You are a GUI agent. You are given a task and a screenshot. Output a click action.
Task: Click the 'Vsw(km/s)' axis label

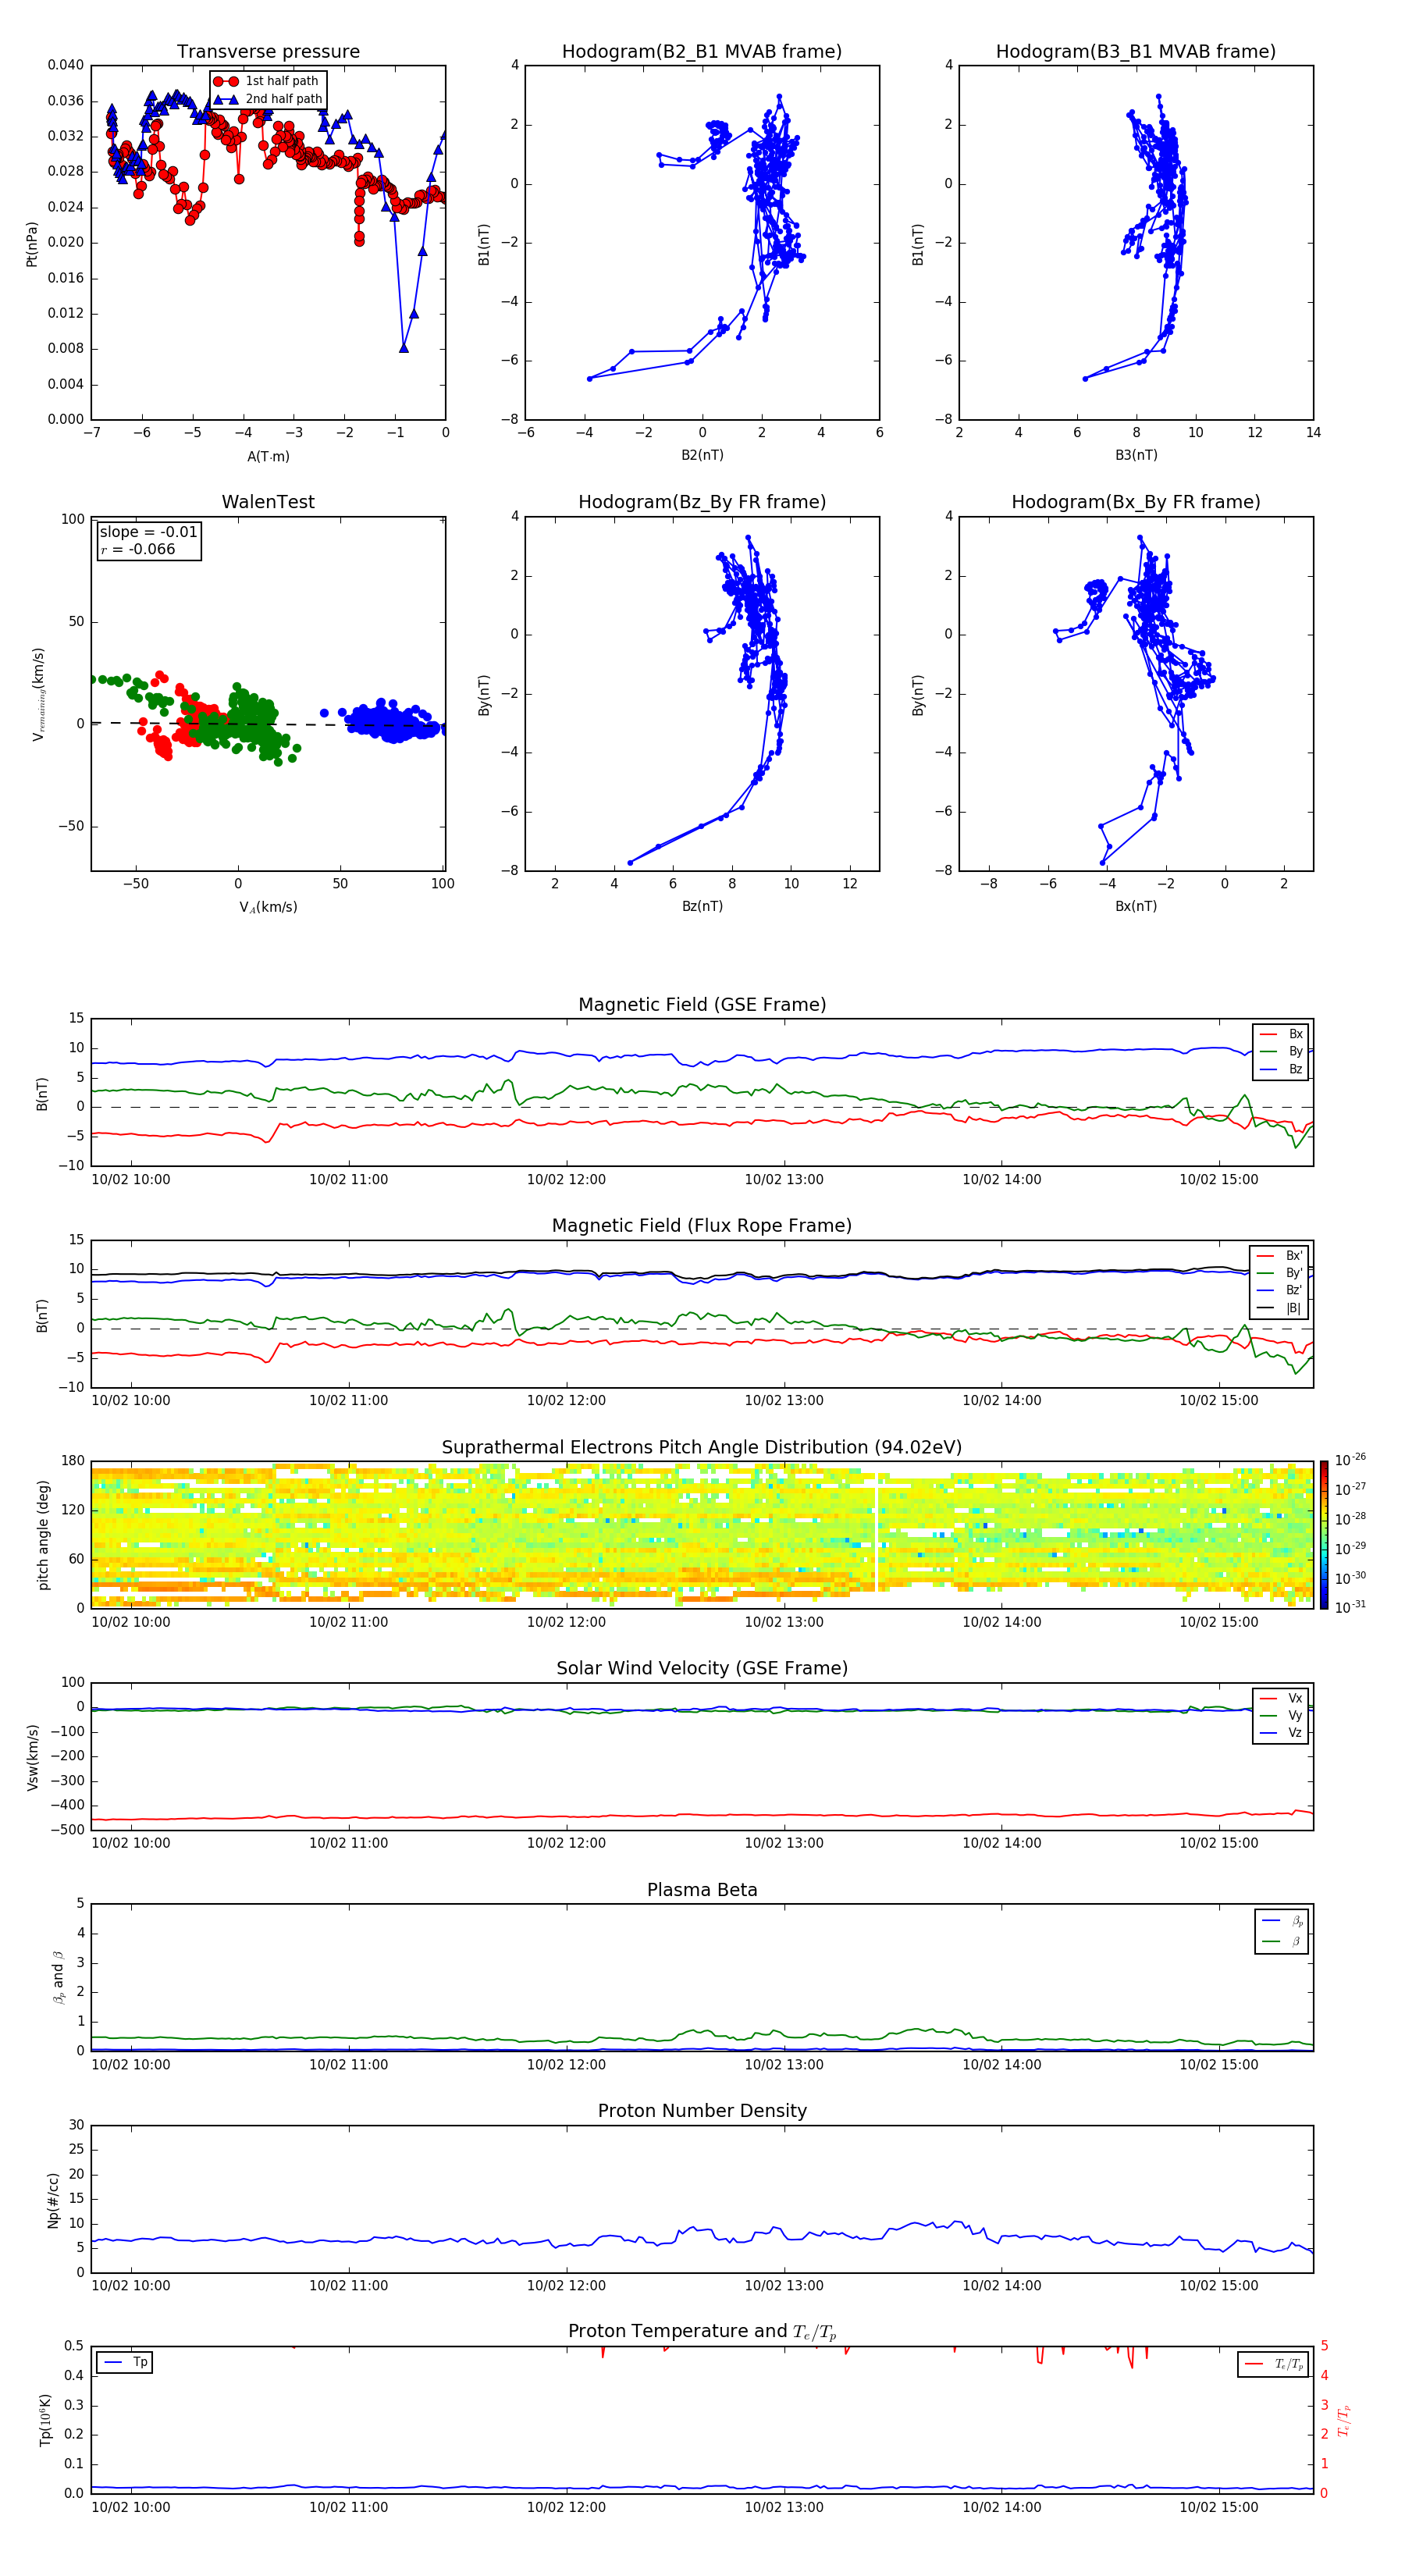[33, 1757]
